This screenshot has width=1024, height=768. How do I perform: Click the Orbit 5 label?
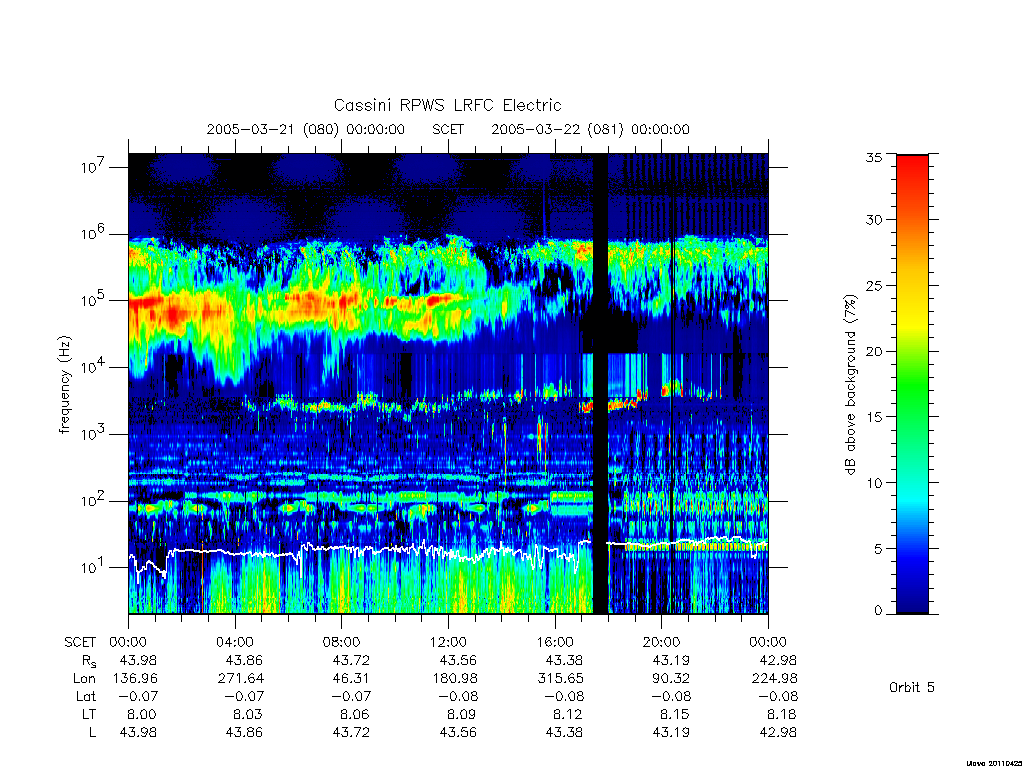912,687
